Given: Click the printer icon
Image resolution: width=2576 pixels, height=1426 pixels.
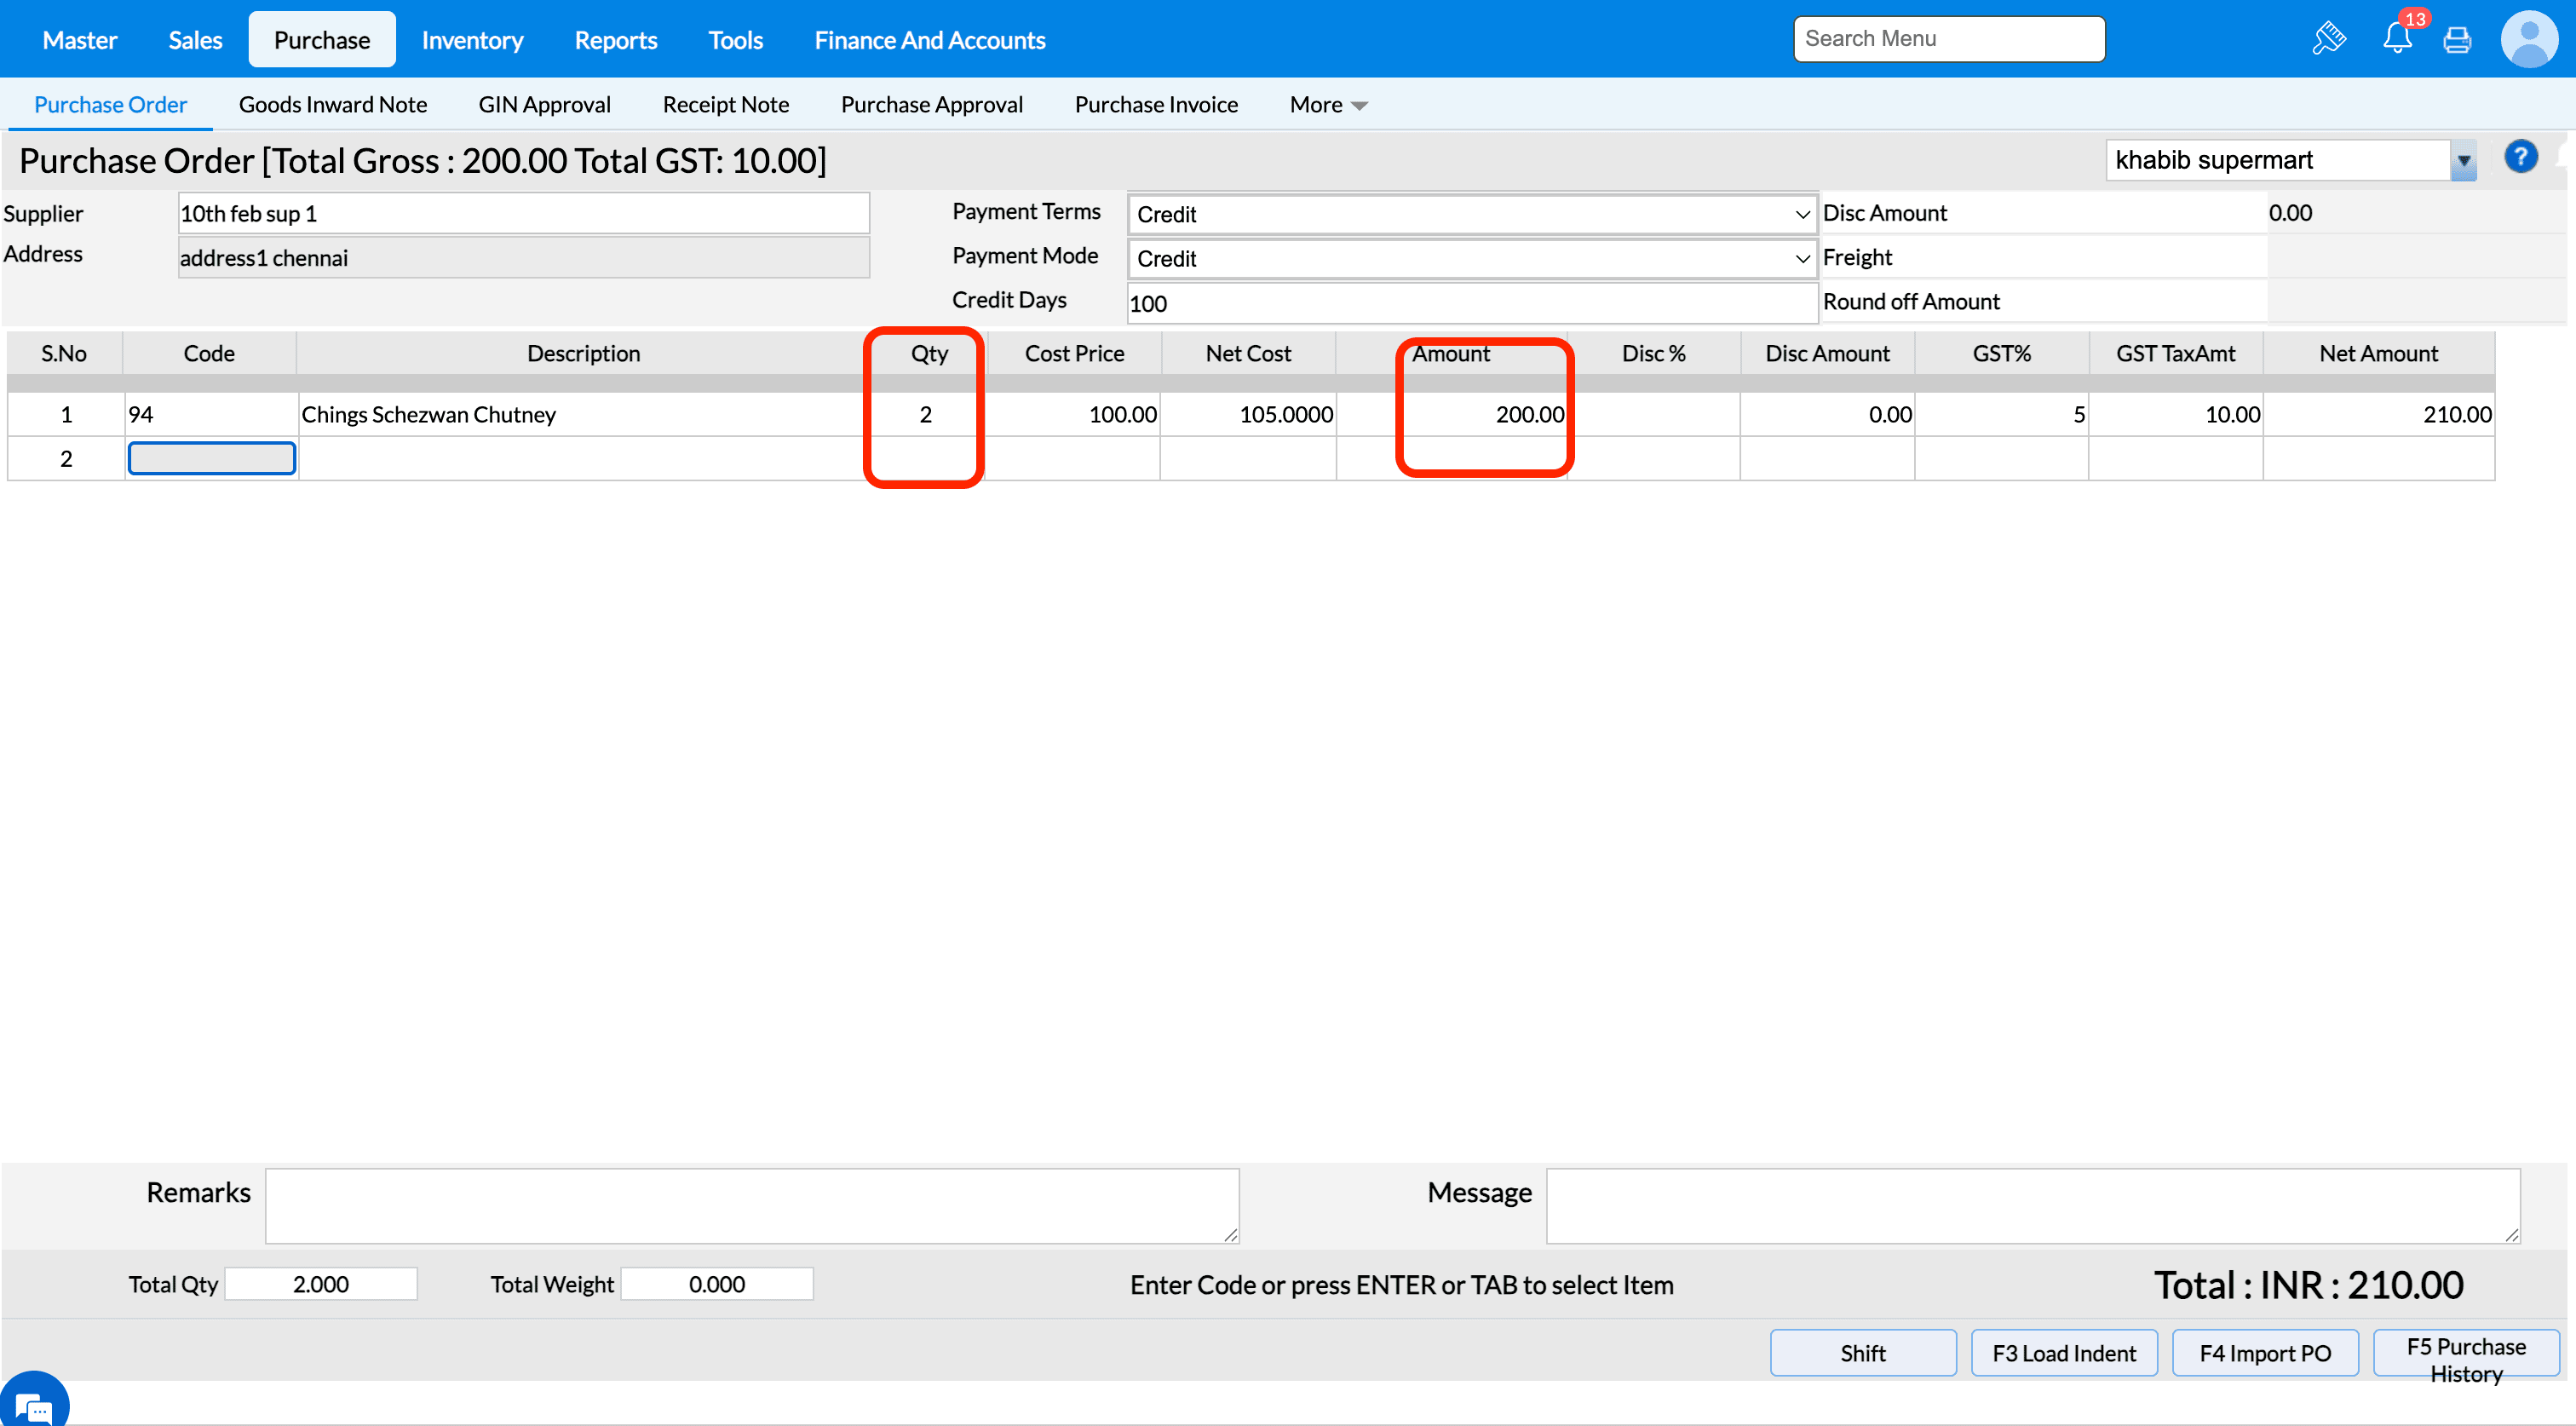Looking at the screenshot, I should [2456, 40].
